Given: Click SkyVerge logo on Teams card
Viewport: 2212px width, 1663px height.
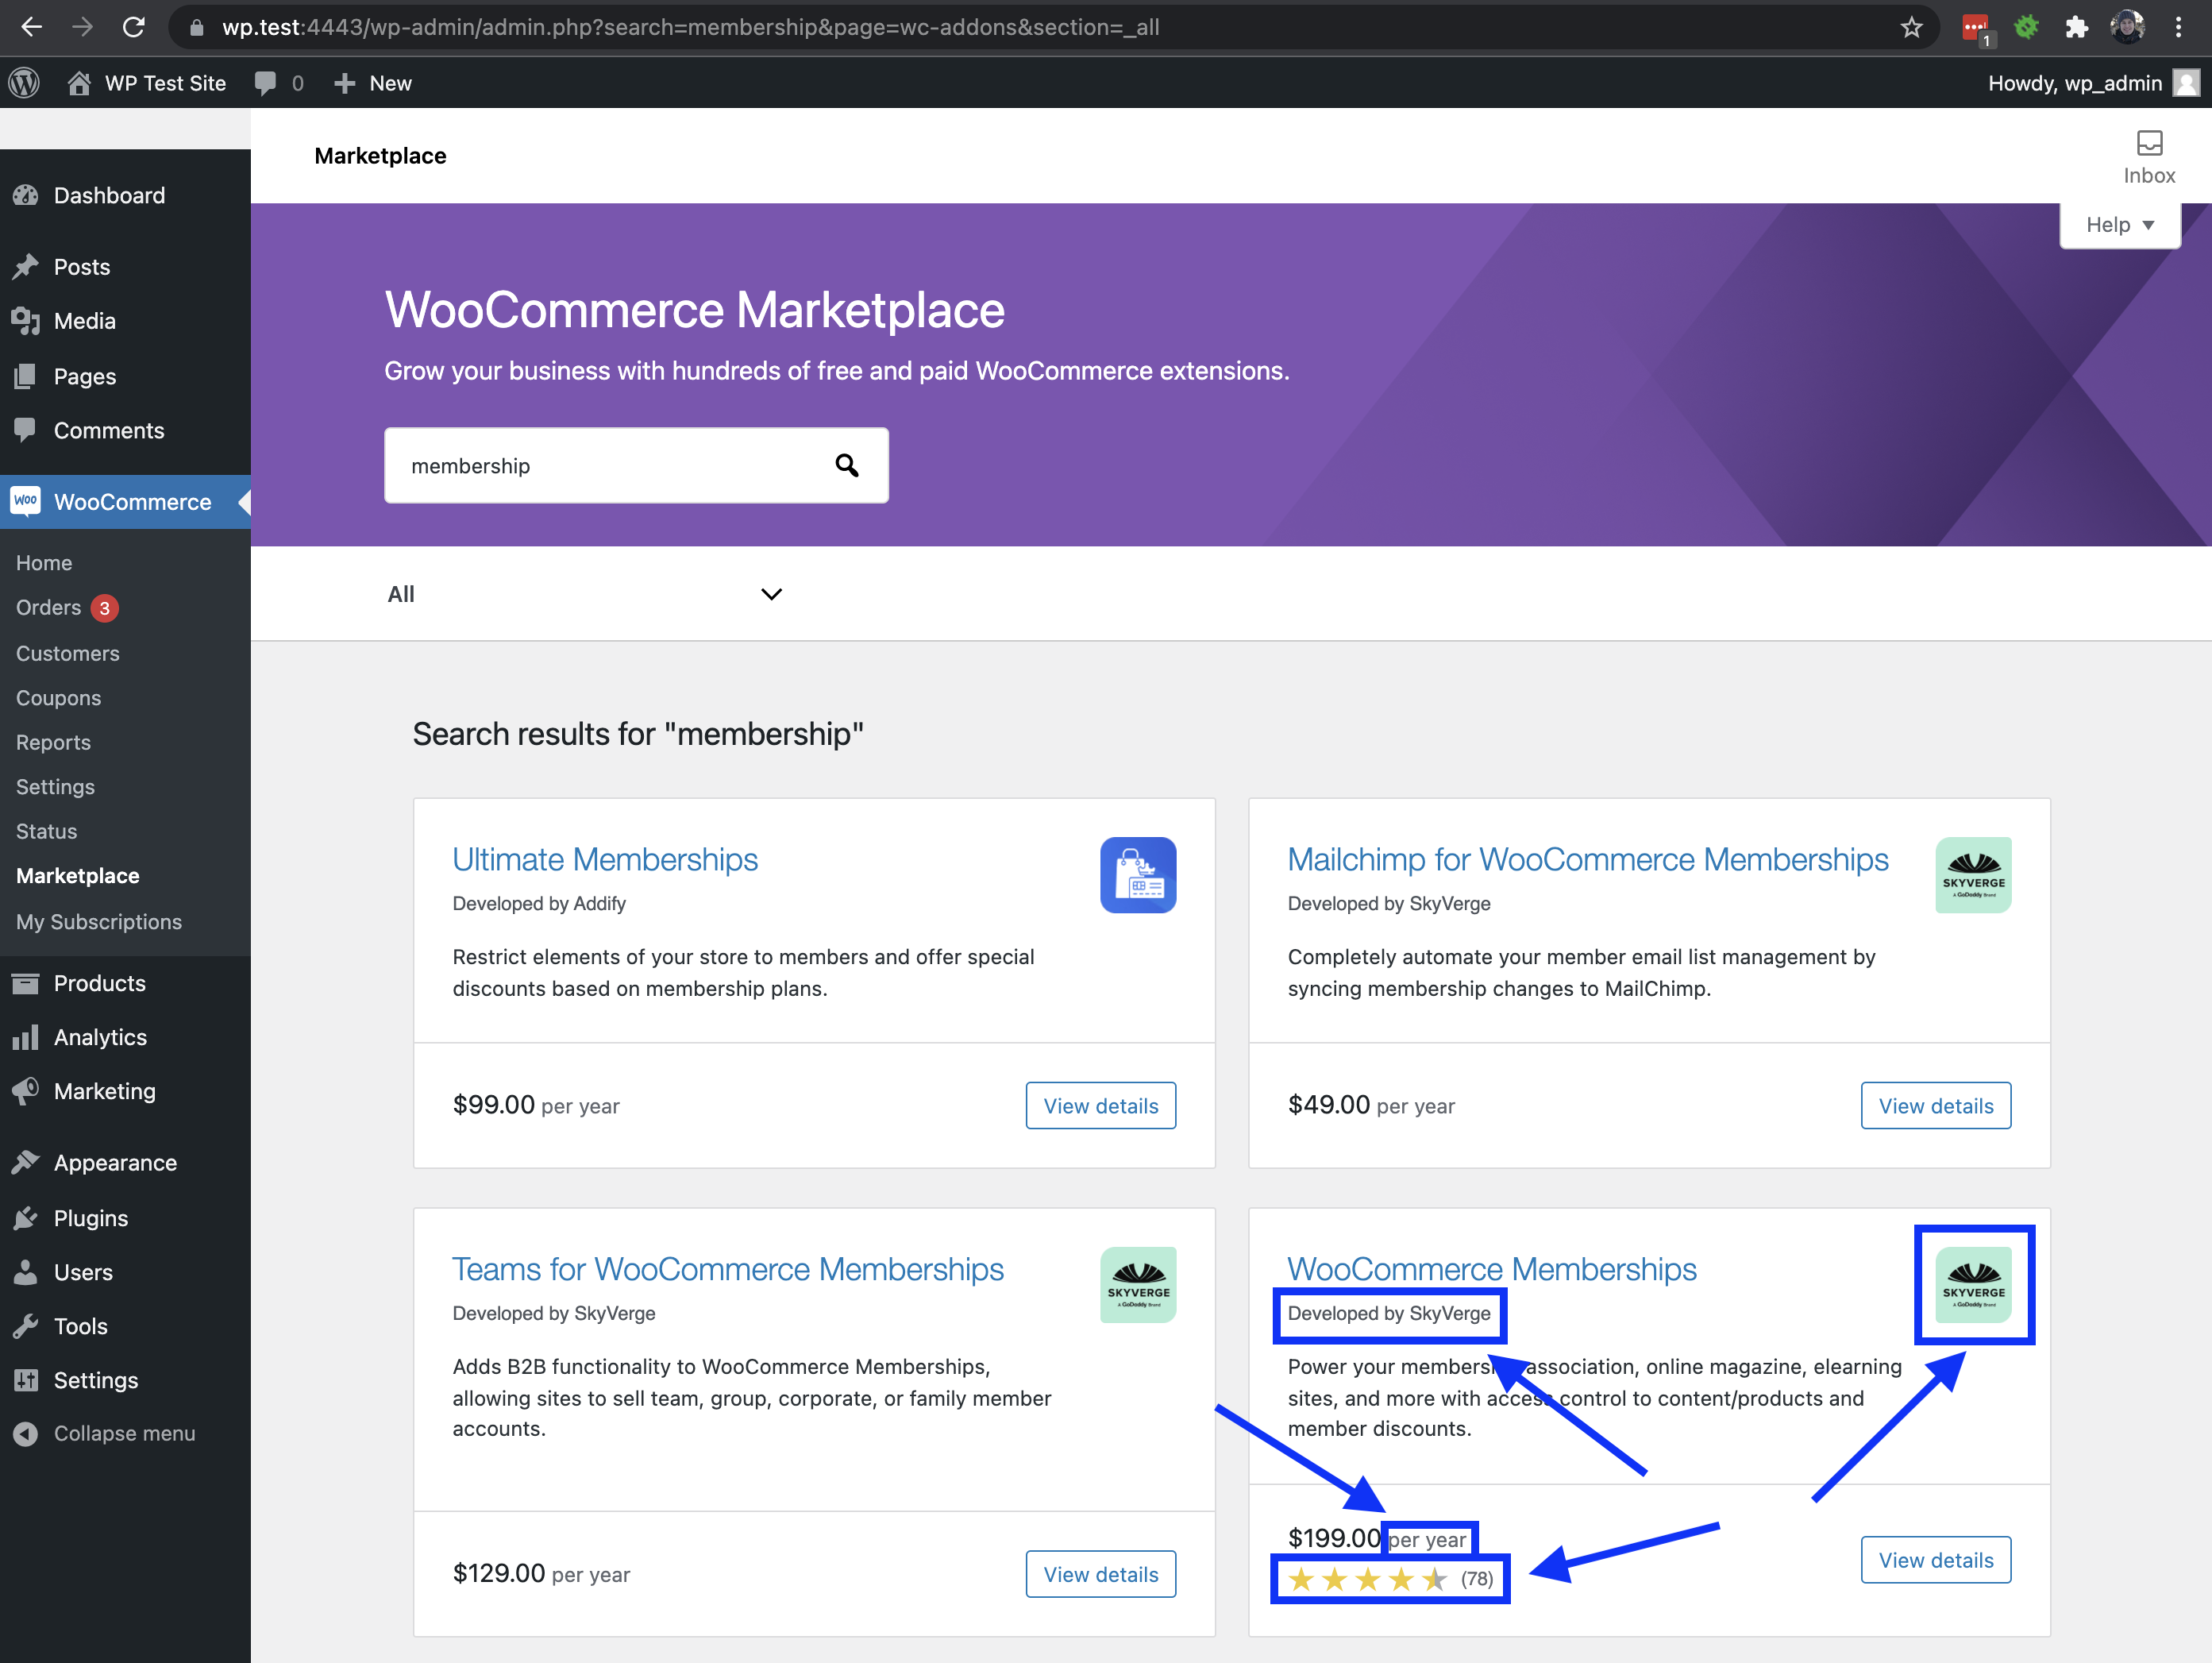Looking at the screenshot, I should coord(1138,1285).
